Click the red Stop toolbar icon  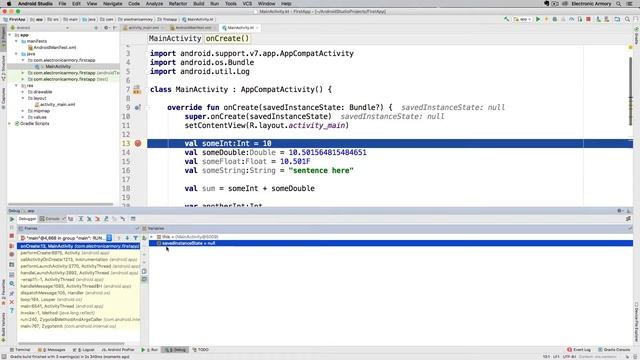(588, 19)
